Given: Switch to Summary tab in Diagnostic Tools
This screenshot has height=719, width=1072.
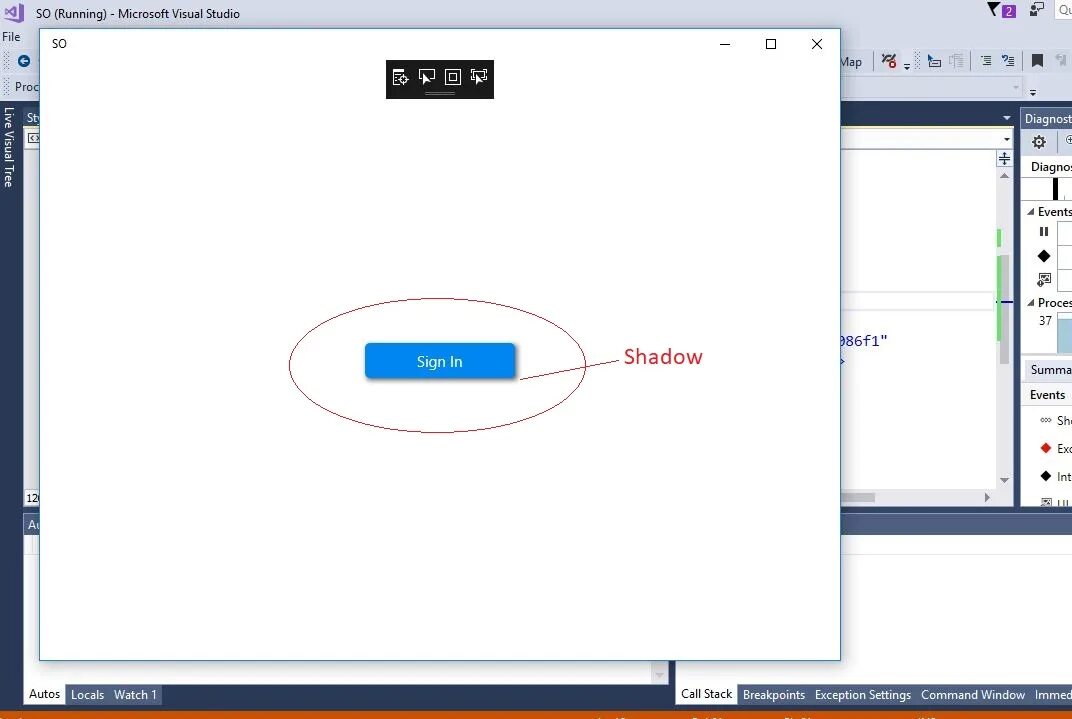Looking at the screenshot, I should click(1050, 370).
